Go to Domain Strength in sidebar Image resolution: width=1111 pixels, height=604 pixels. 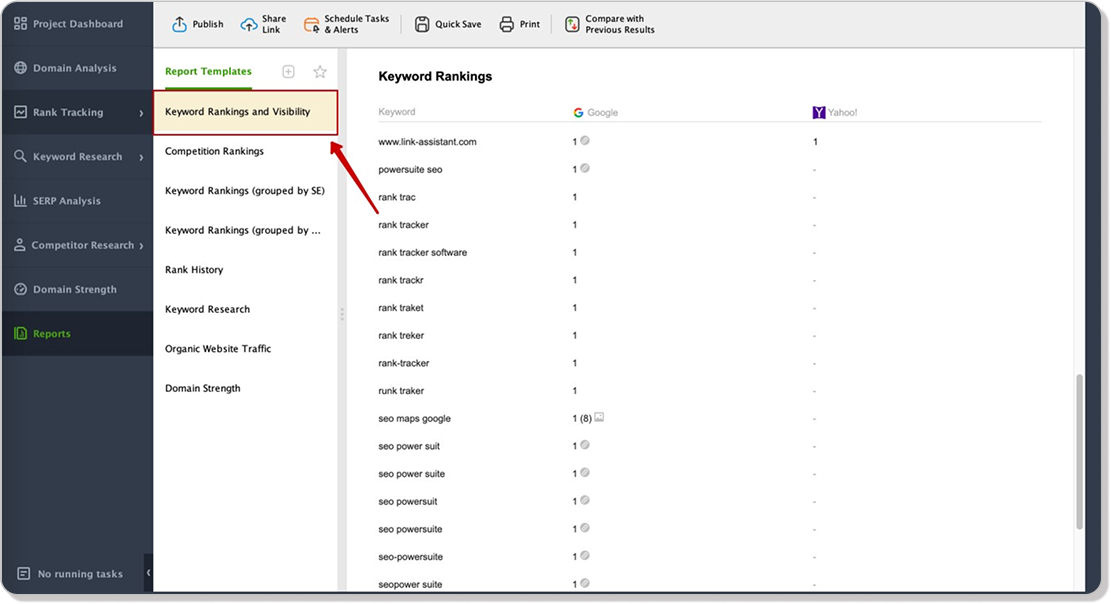tap(77, 289)
